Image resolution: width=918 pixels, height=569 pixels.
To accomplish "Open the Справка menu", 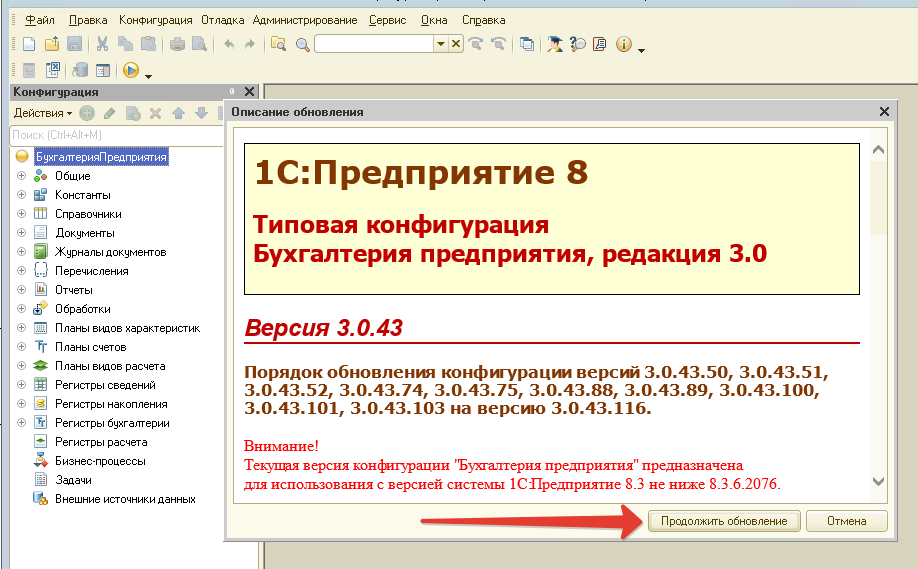I will [484, 20].
